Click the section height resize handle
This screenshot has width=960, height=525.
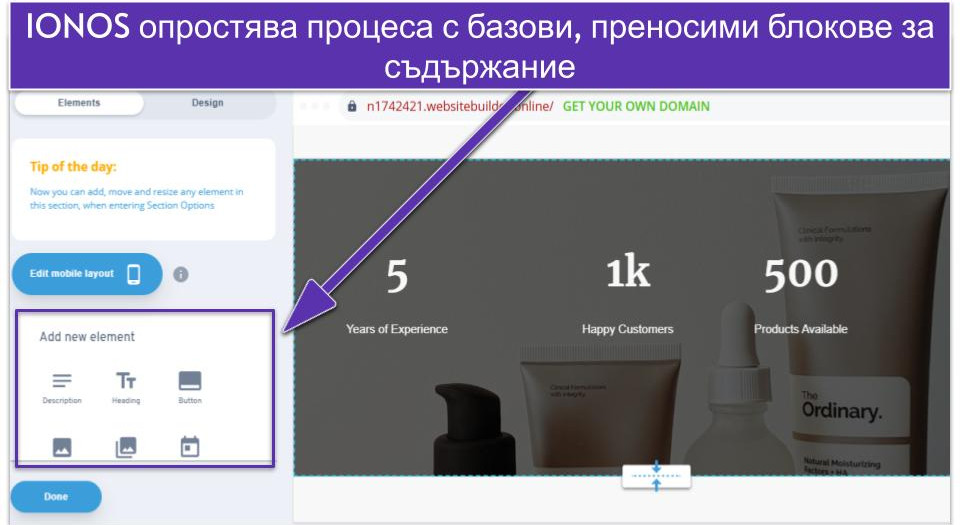656,476
